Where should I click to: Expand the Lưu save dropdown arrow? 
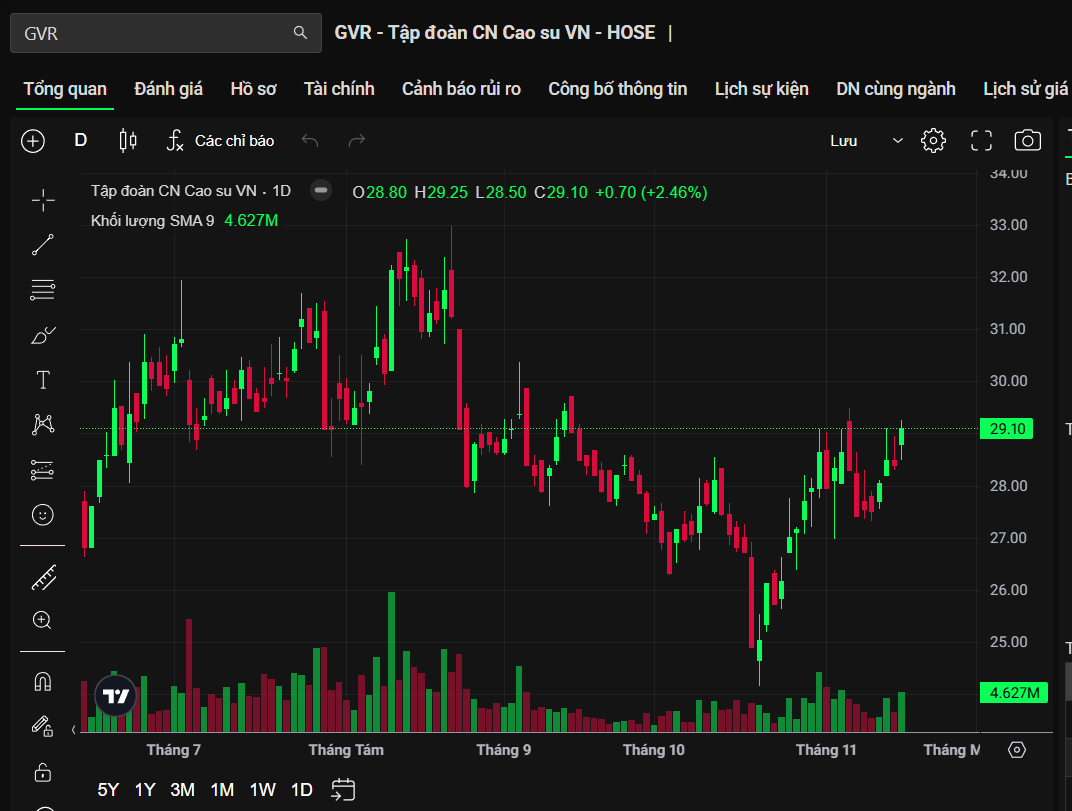[897, 141]
